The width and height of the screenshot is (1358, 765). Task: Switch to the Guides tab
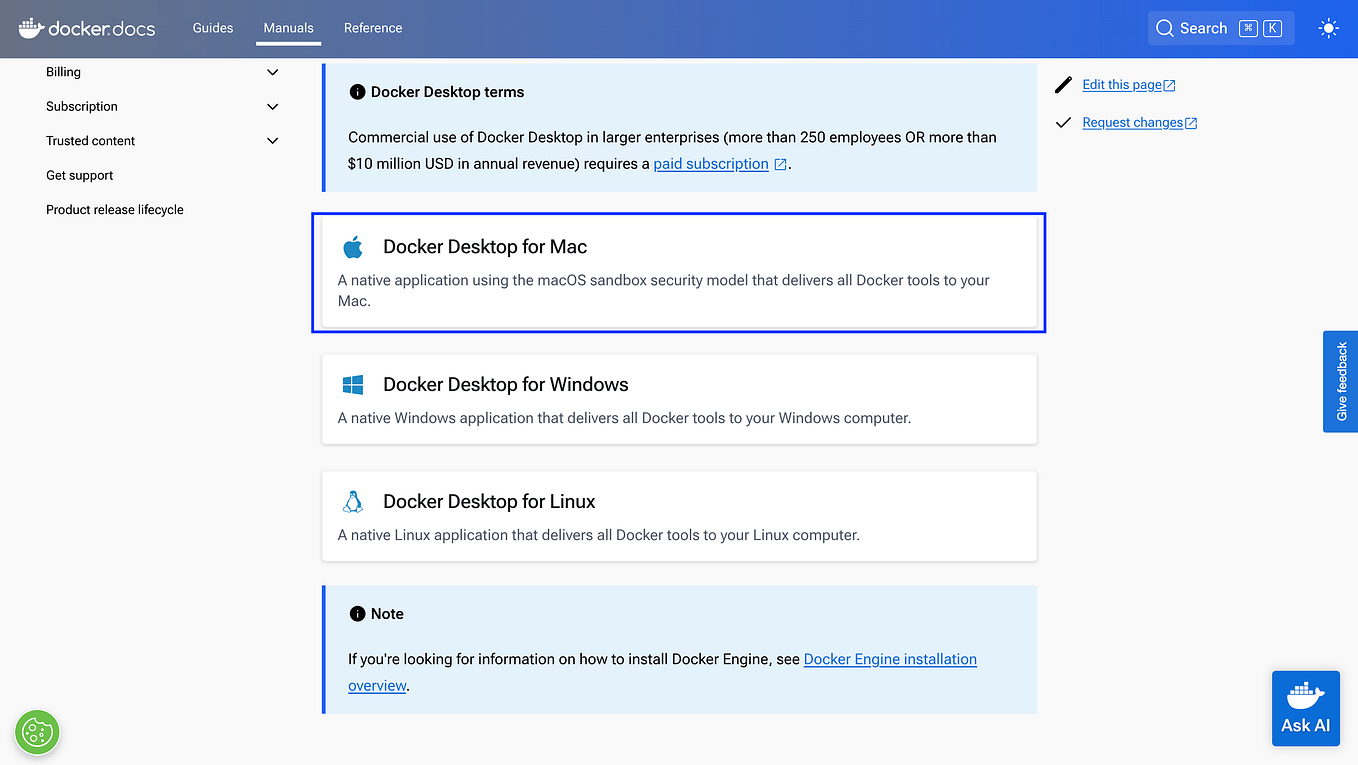point(212,28)
